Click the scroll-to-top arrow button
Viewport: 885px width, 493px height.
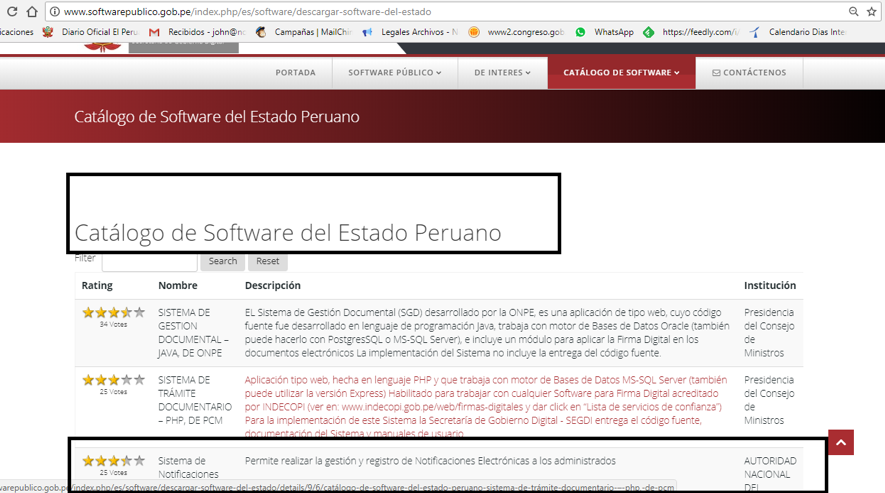click(840, 442)
